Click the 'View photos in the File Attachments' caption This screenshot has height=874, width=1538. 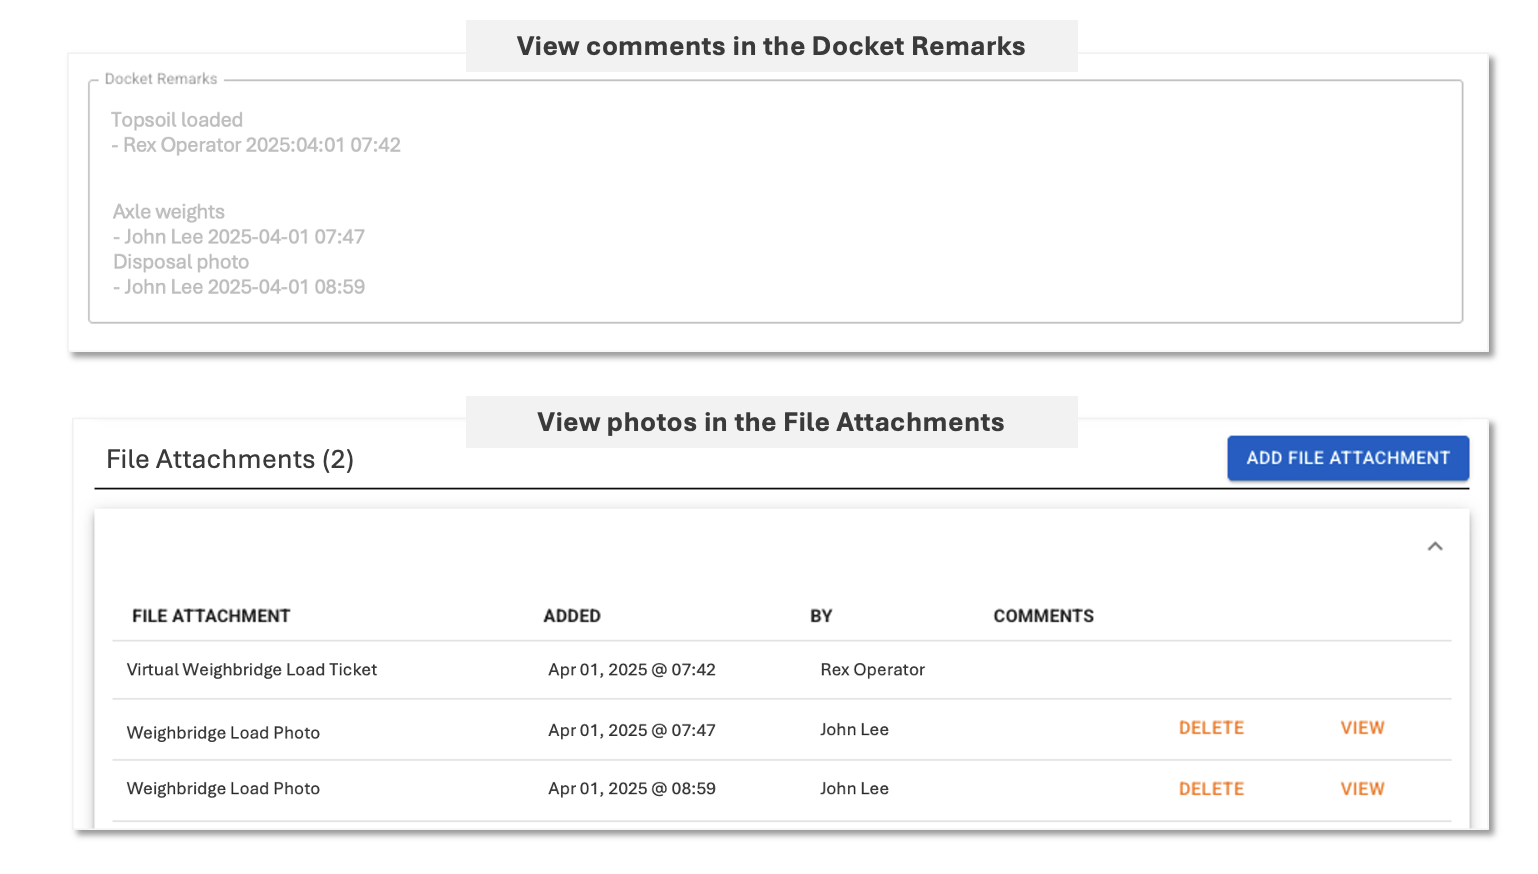[770, 422]
